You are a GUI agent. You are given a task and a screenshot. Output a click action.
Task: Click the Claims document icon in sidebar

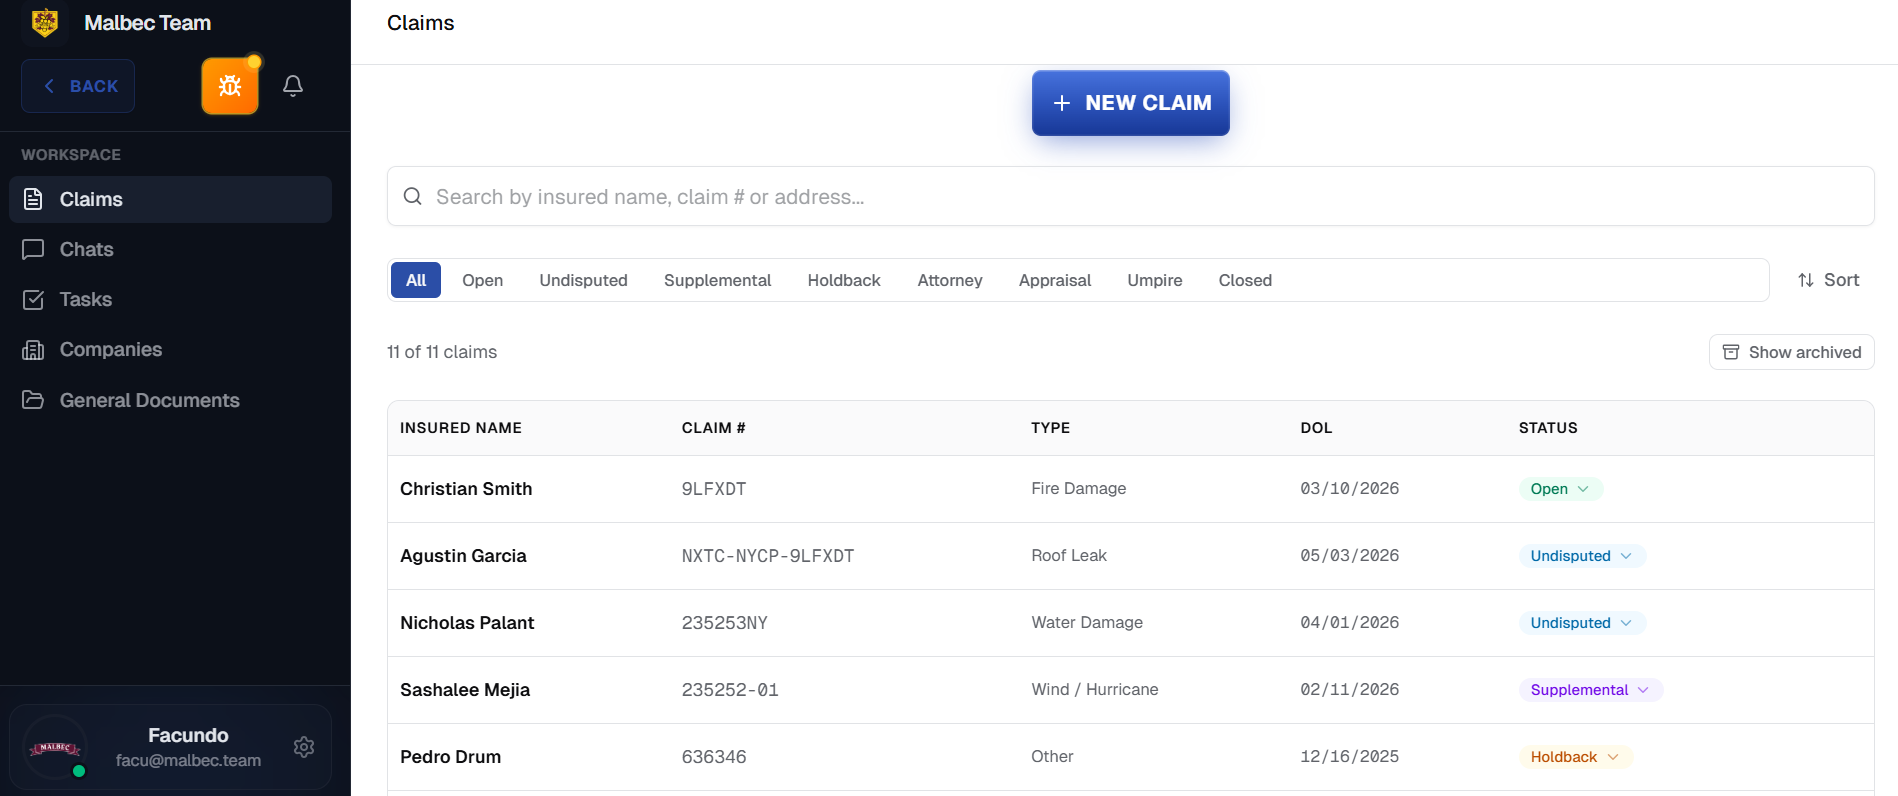[33, 199]
